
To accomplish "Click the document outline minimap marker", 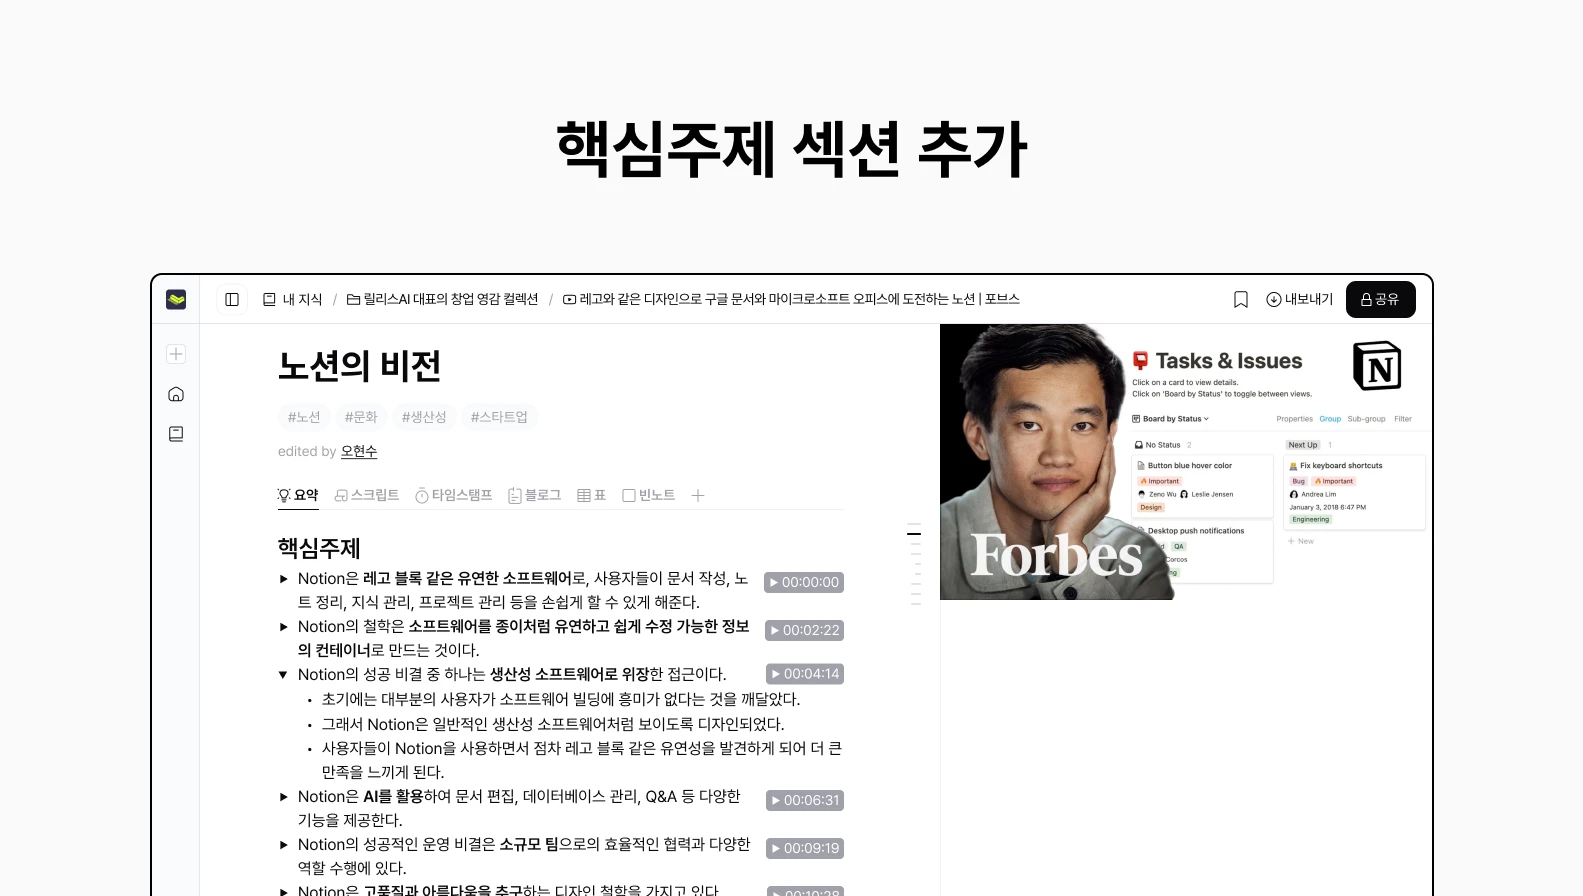I will pyautogui.click(x=914, y=533).
